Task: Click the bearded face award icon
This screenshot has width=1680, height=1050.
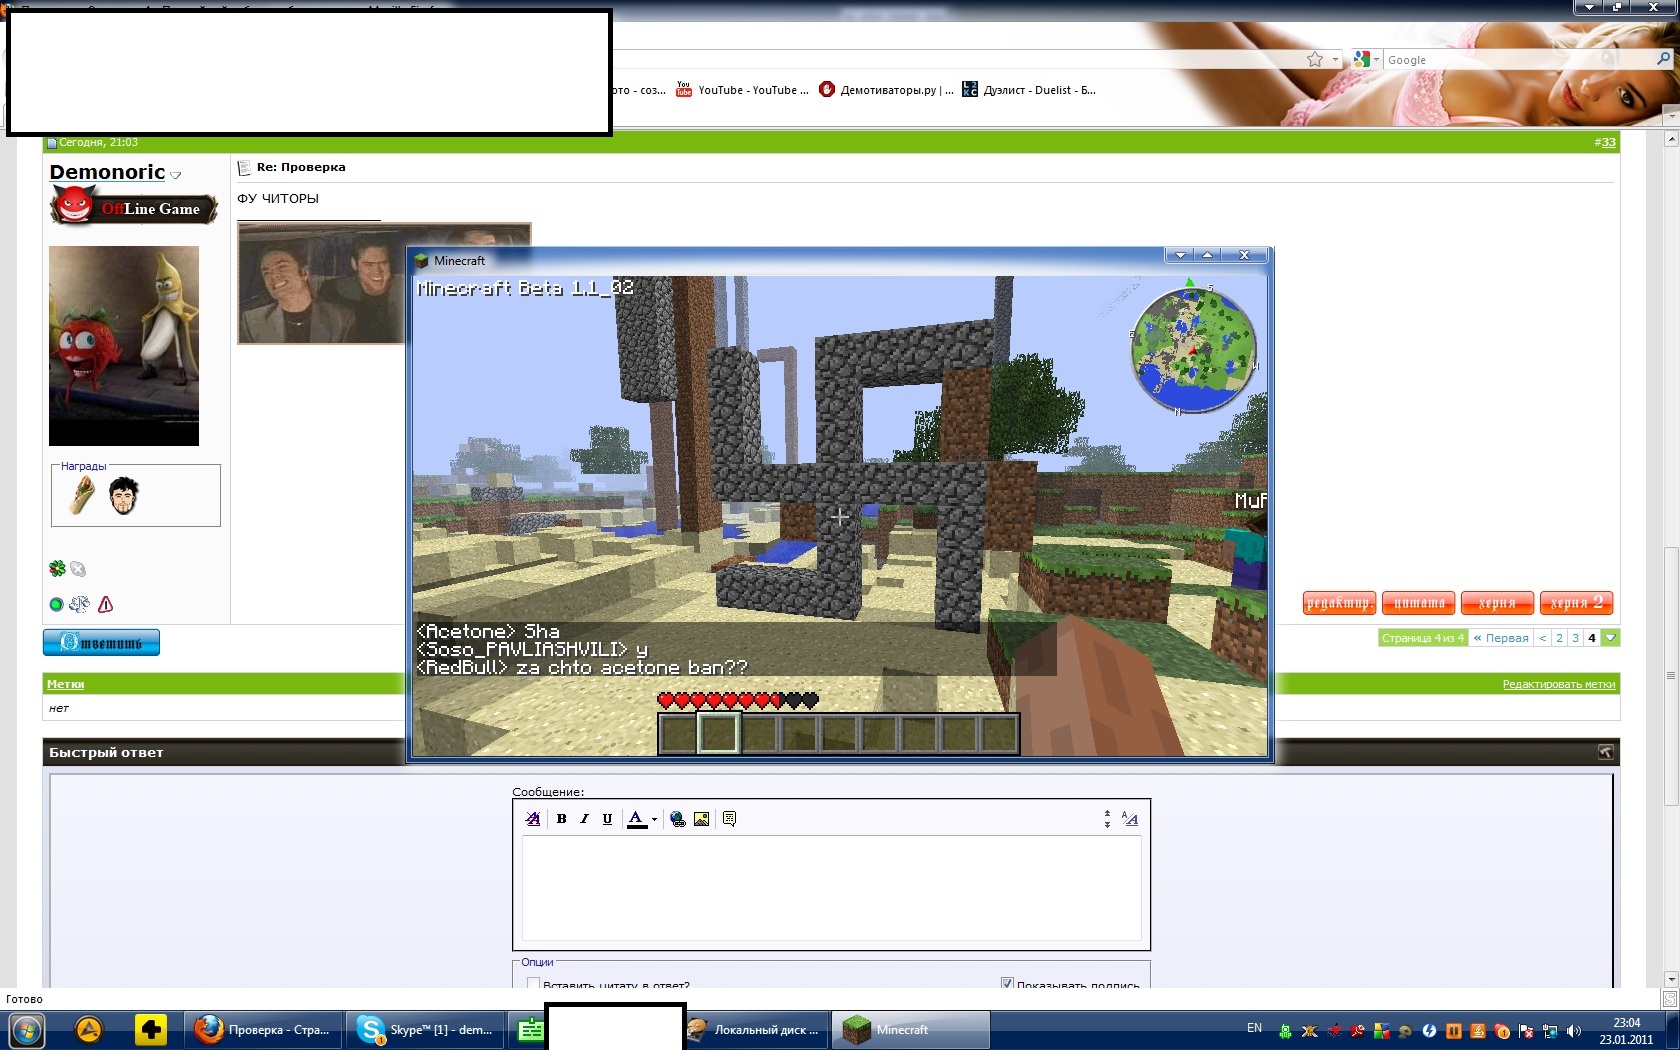Action: (x=123, y=496)
